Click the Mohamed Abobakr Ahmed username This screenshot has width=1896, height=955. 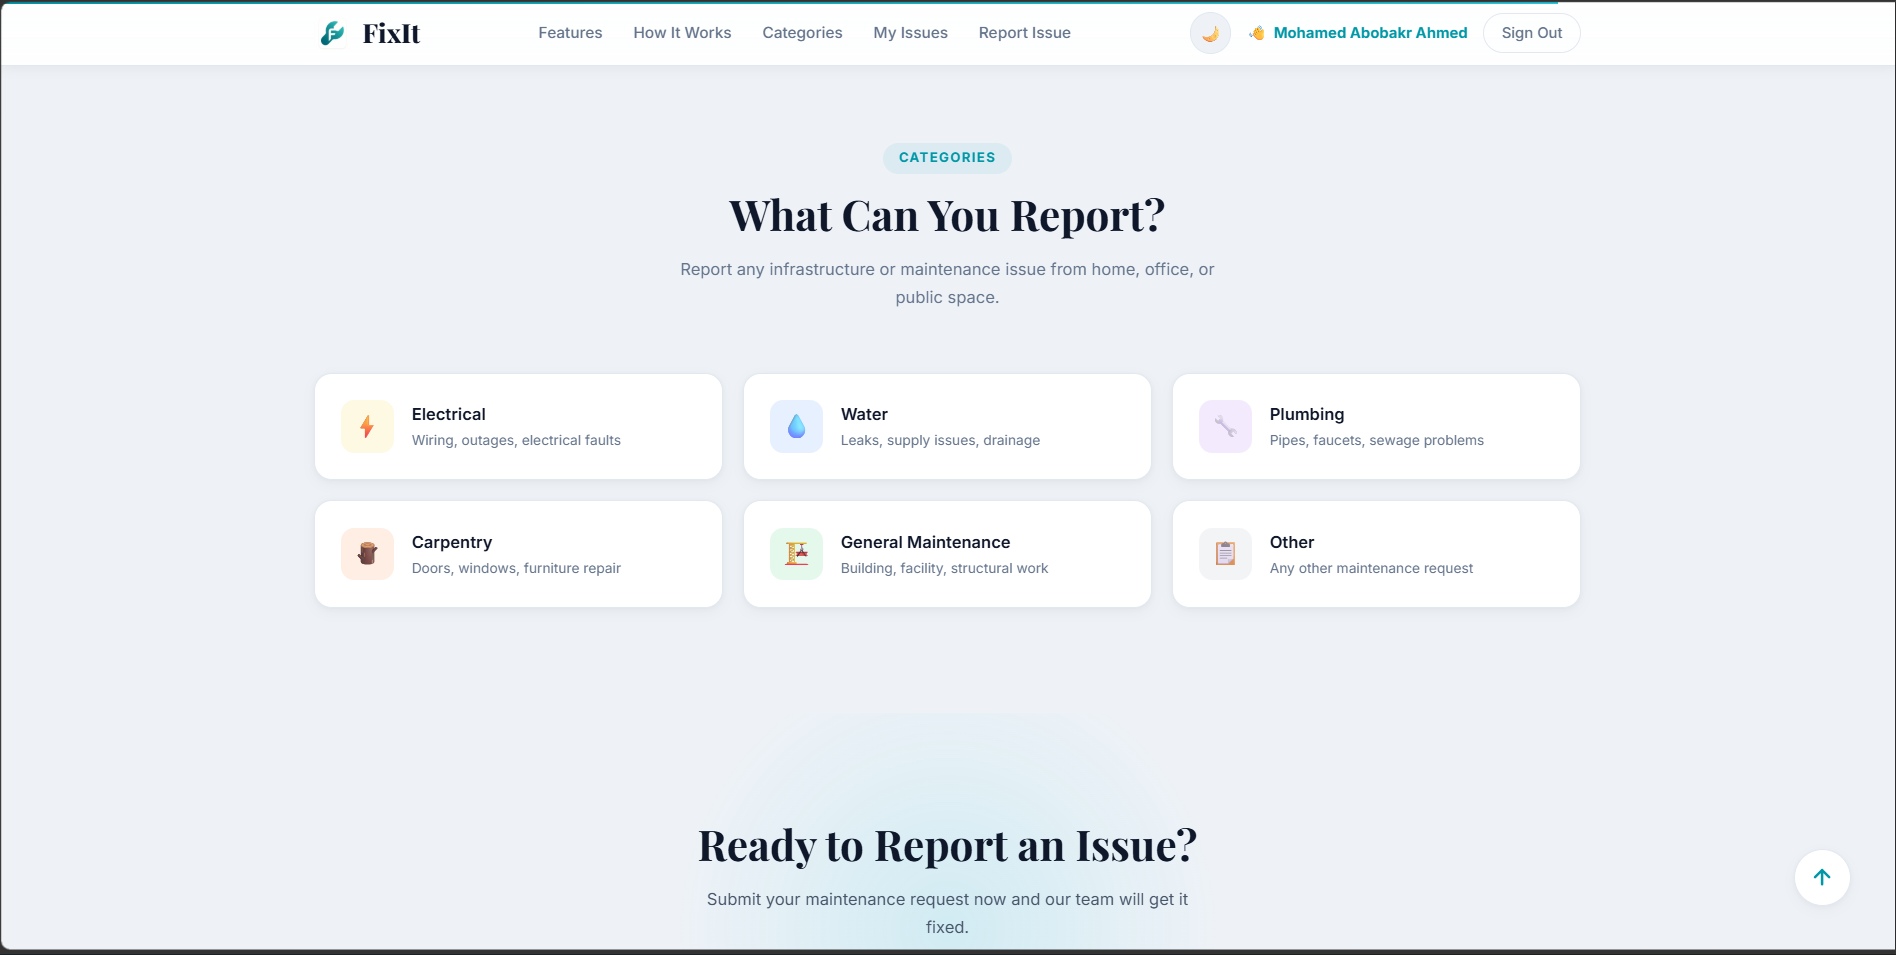(1370, 33)
